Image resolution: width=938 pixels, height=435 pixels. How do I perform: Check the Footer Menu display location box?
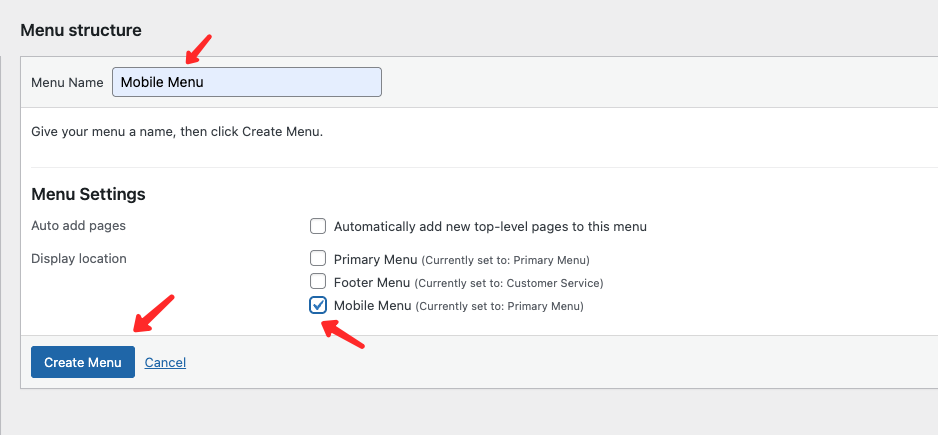(318, 282)
